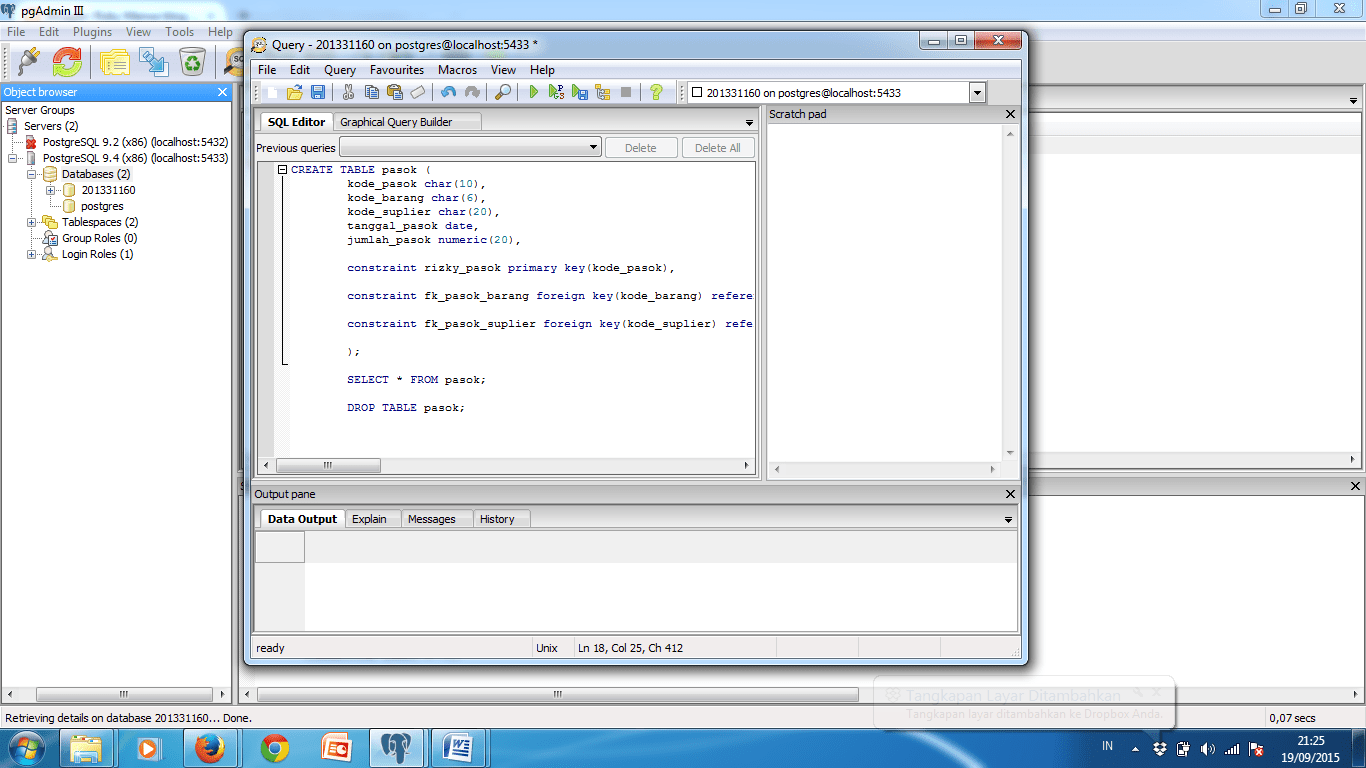The height and width of the screenshot is (768, 1366).
Task: Click the Open file folder icon
Action: coord(295,93)
